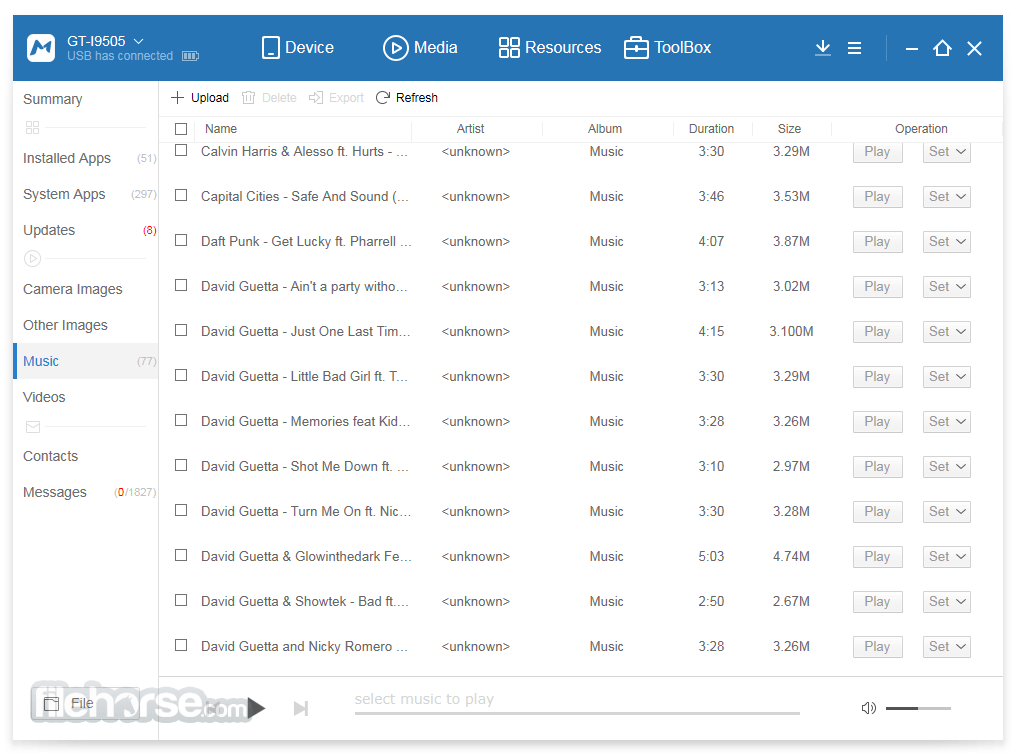Click the Upload plus icon

[177, 98]
